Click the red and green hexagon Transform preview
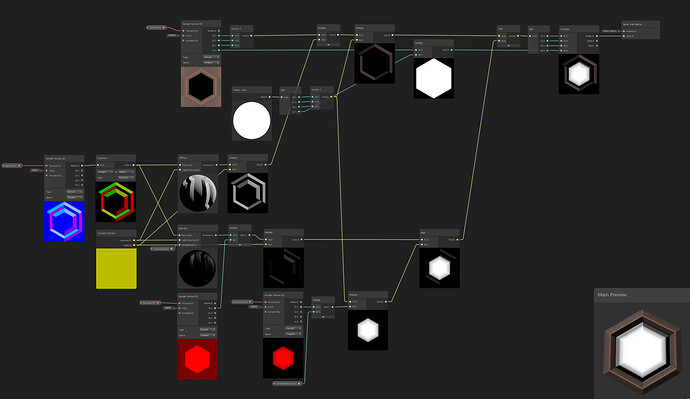690x399 pixels. [116, 202]
